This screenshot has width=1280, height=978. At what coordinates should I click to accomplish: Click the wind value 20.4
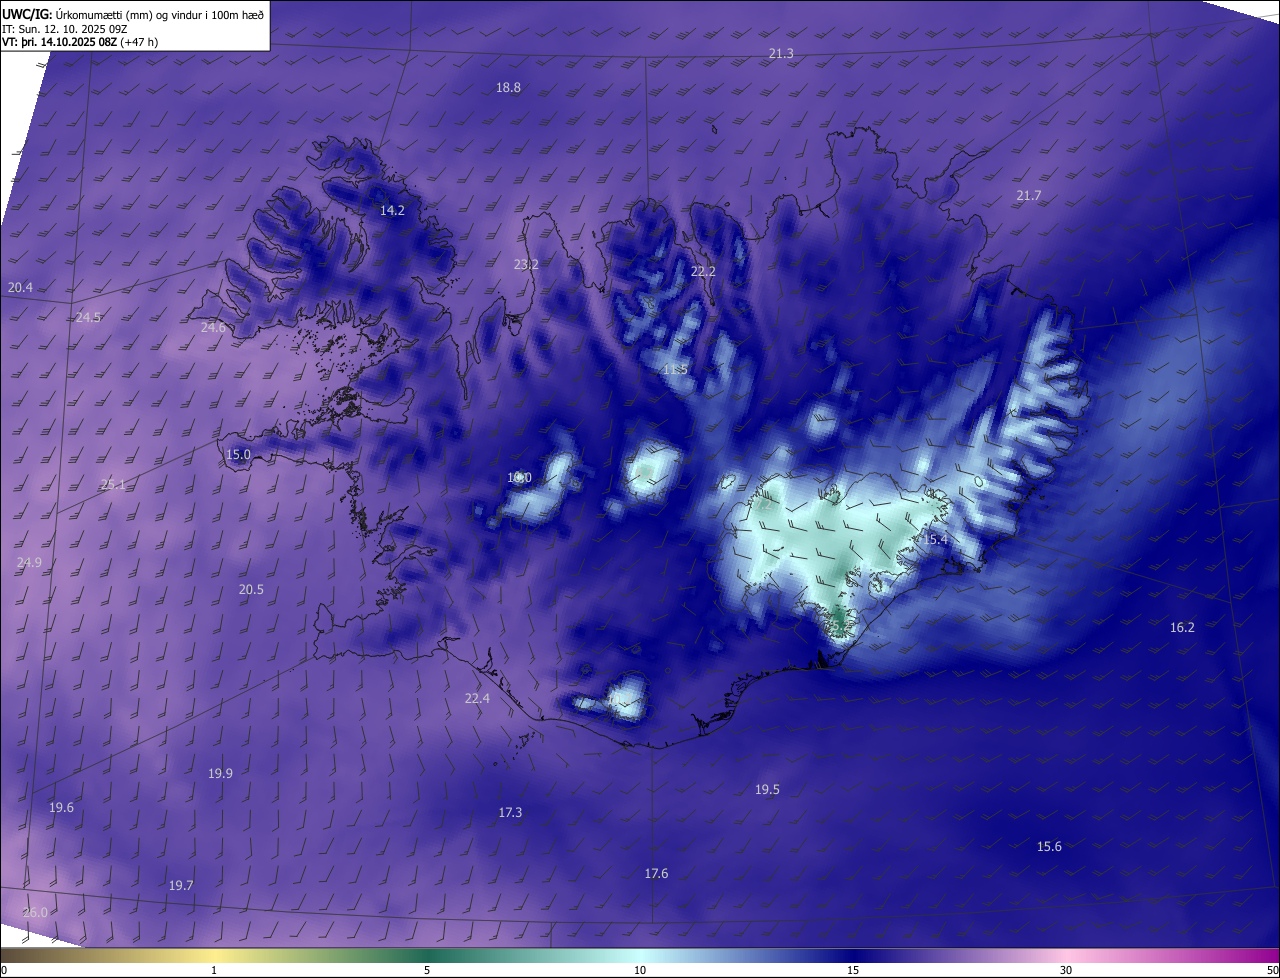[x=20, y=287]
